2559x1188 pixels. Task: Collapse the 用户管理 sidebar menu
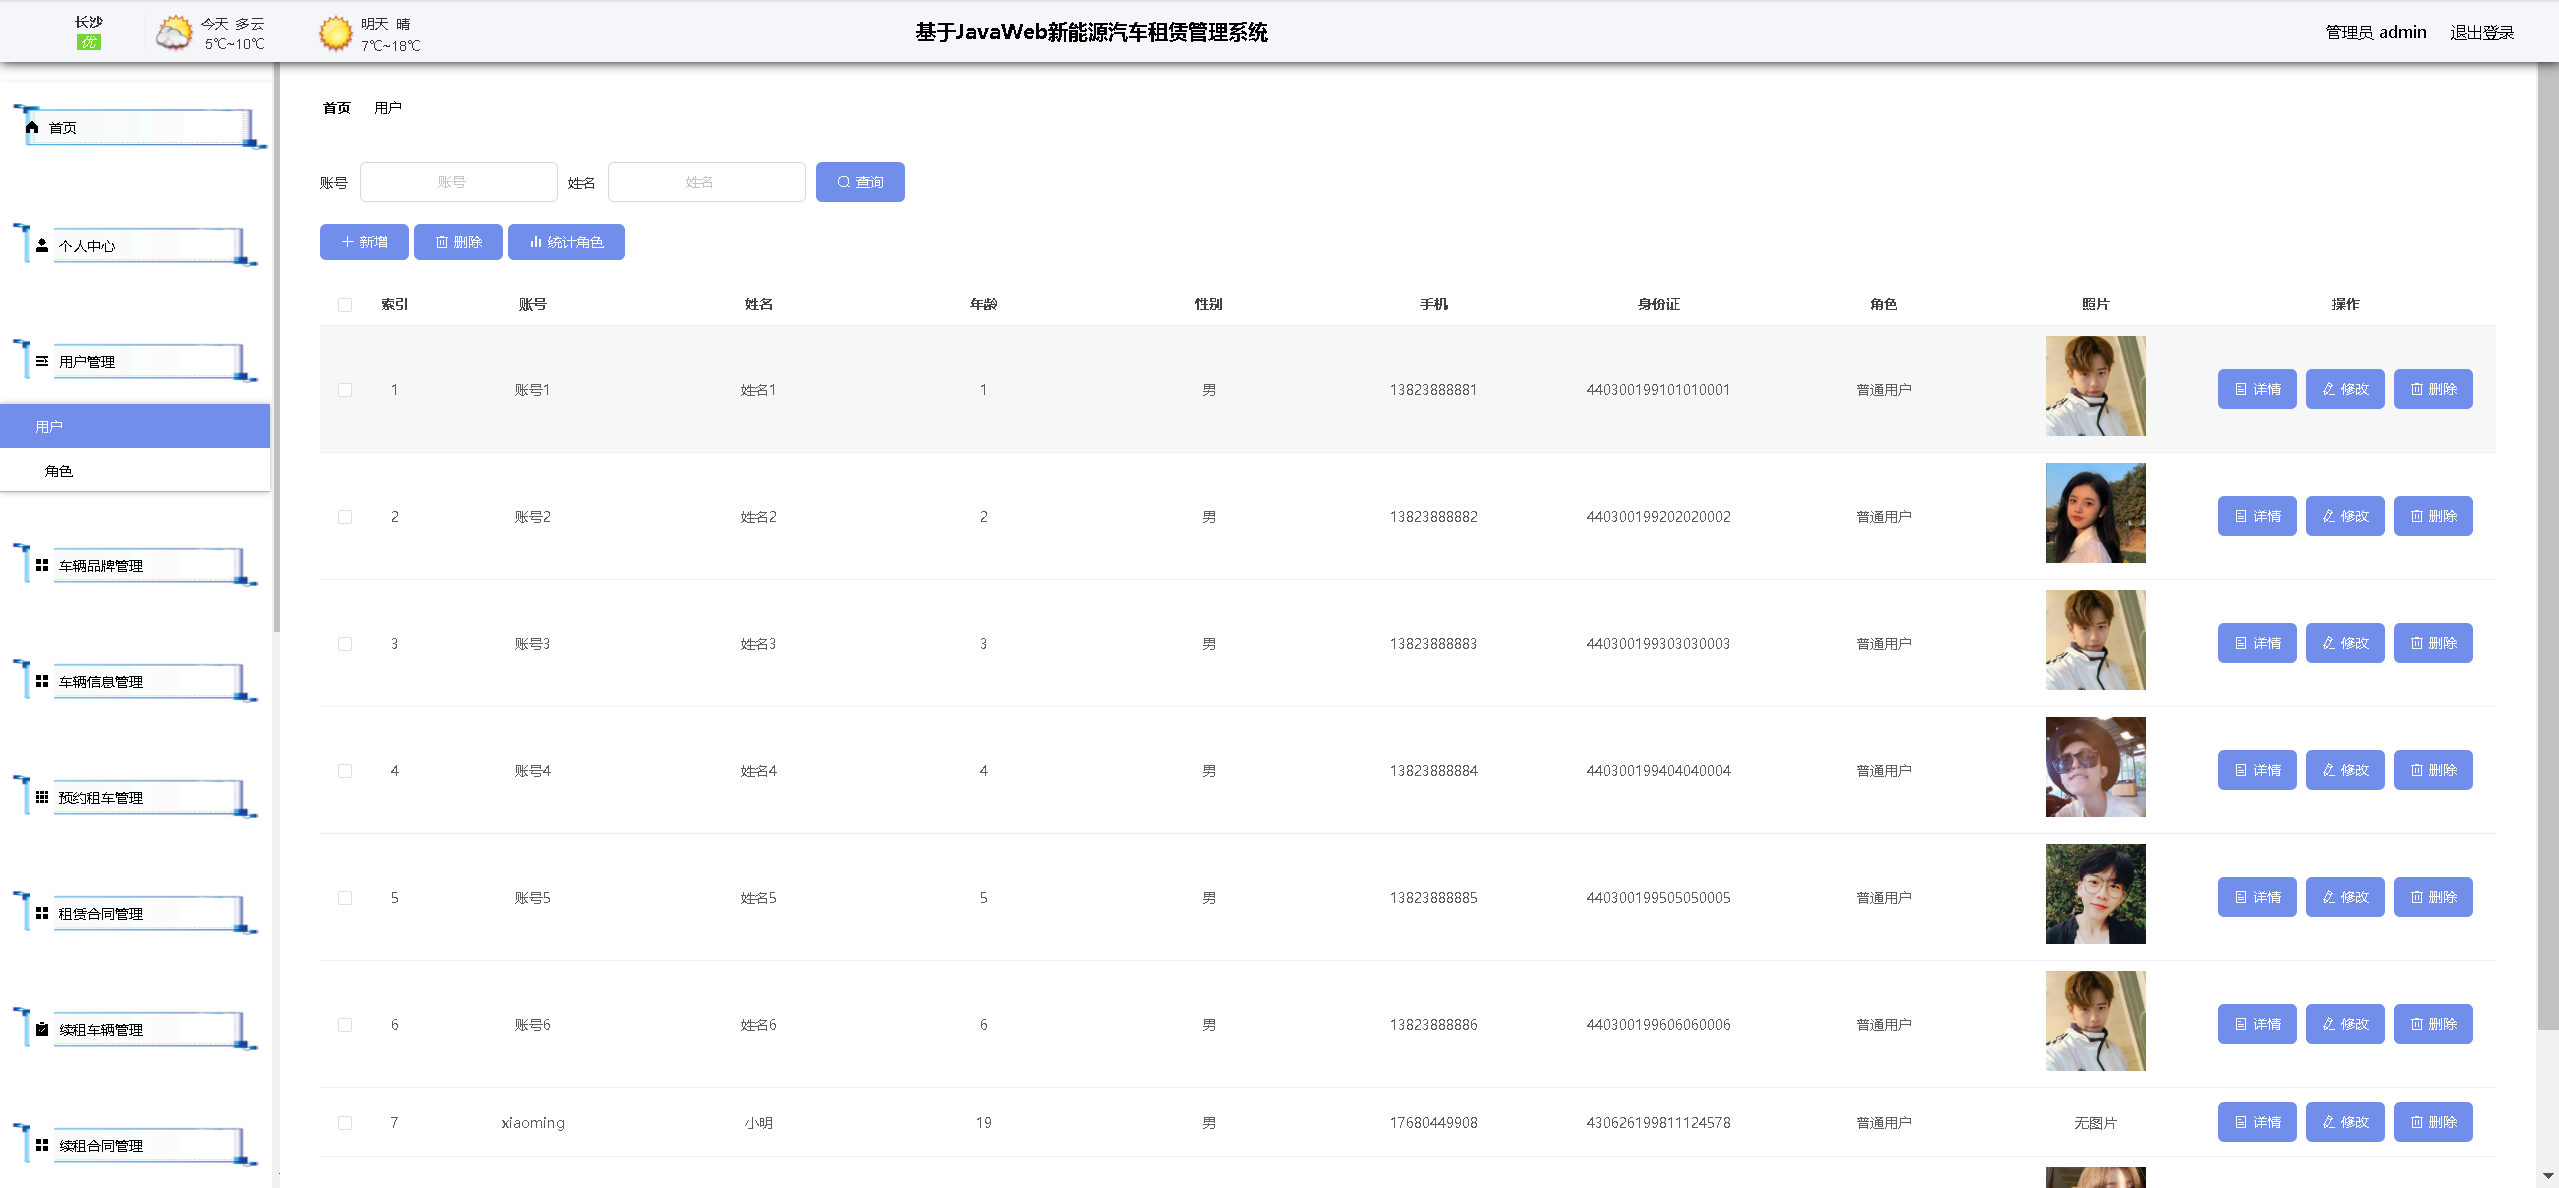pos(136,361)
